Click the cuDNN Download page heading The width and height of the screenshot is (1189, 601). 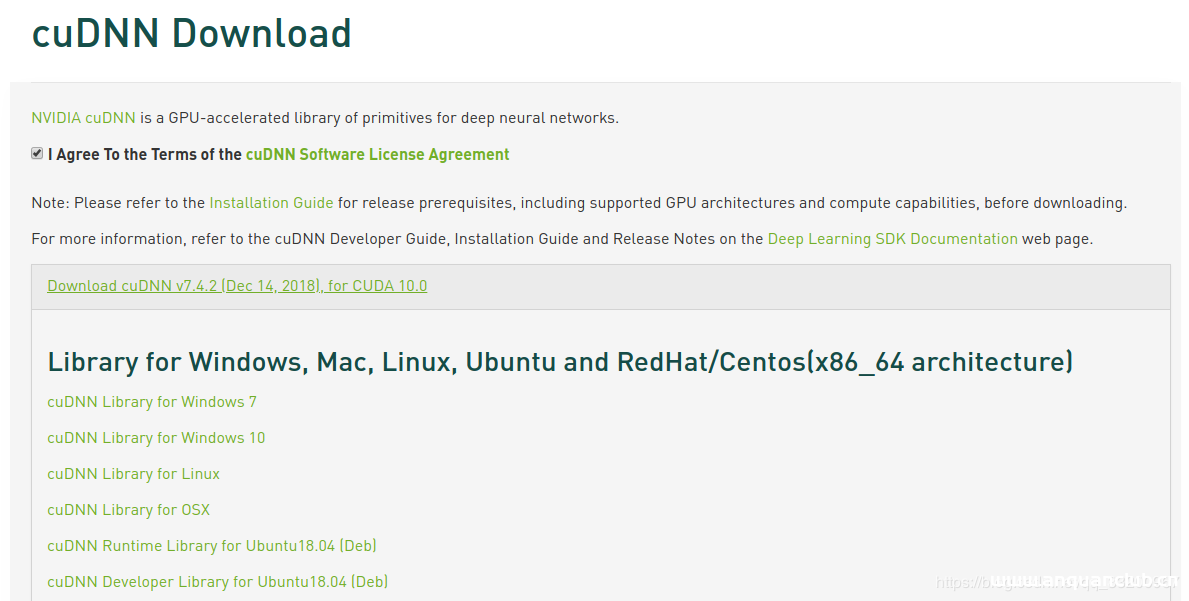191,33
